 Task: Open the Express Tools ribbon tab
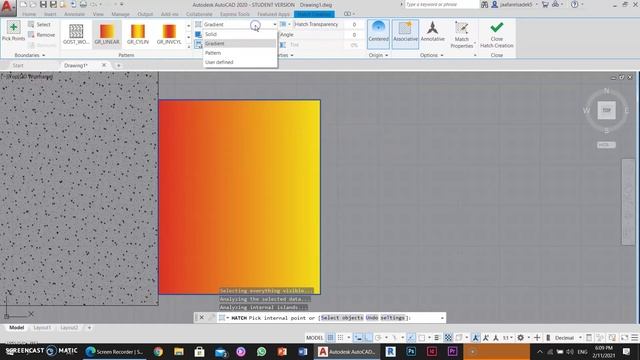pos(235,14)
